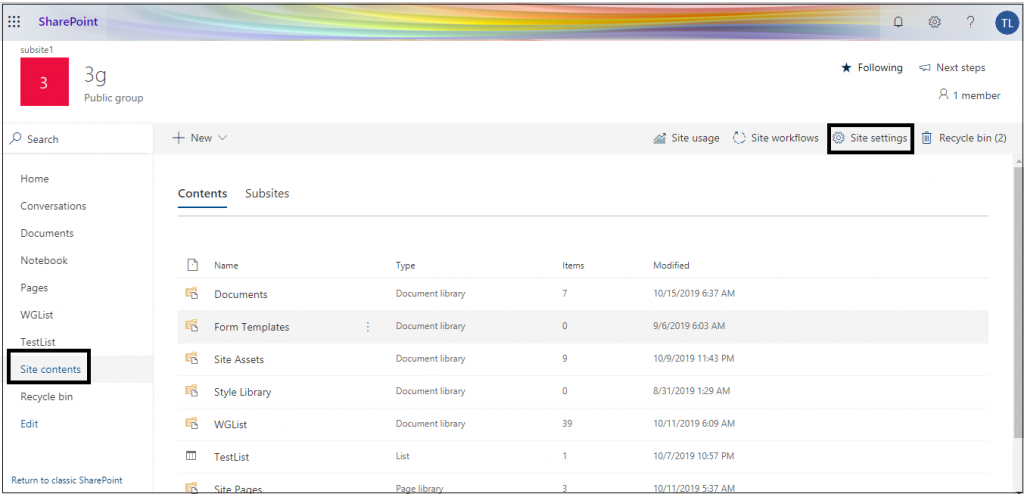Open the Site Assets library name

(x=239, y=359)
